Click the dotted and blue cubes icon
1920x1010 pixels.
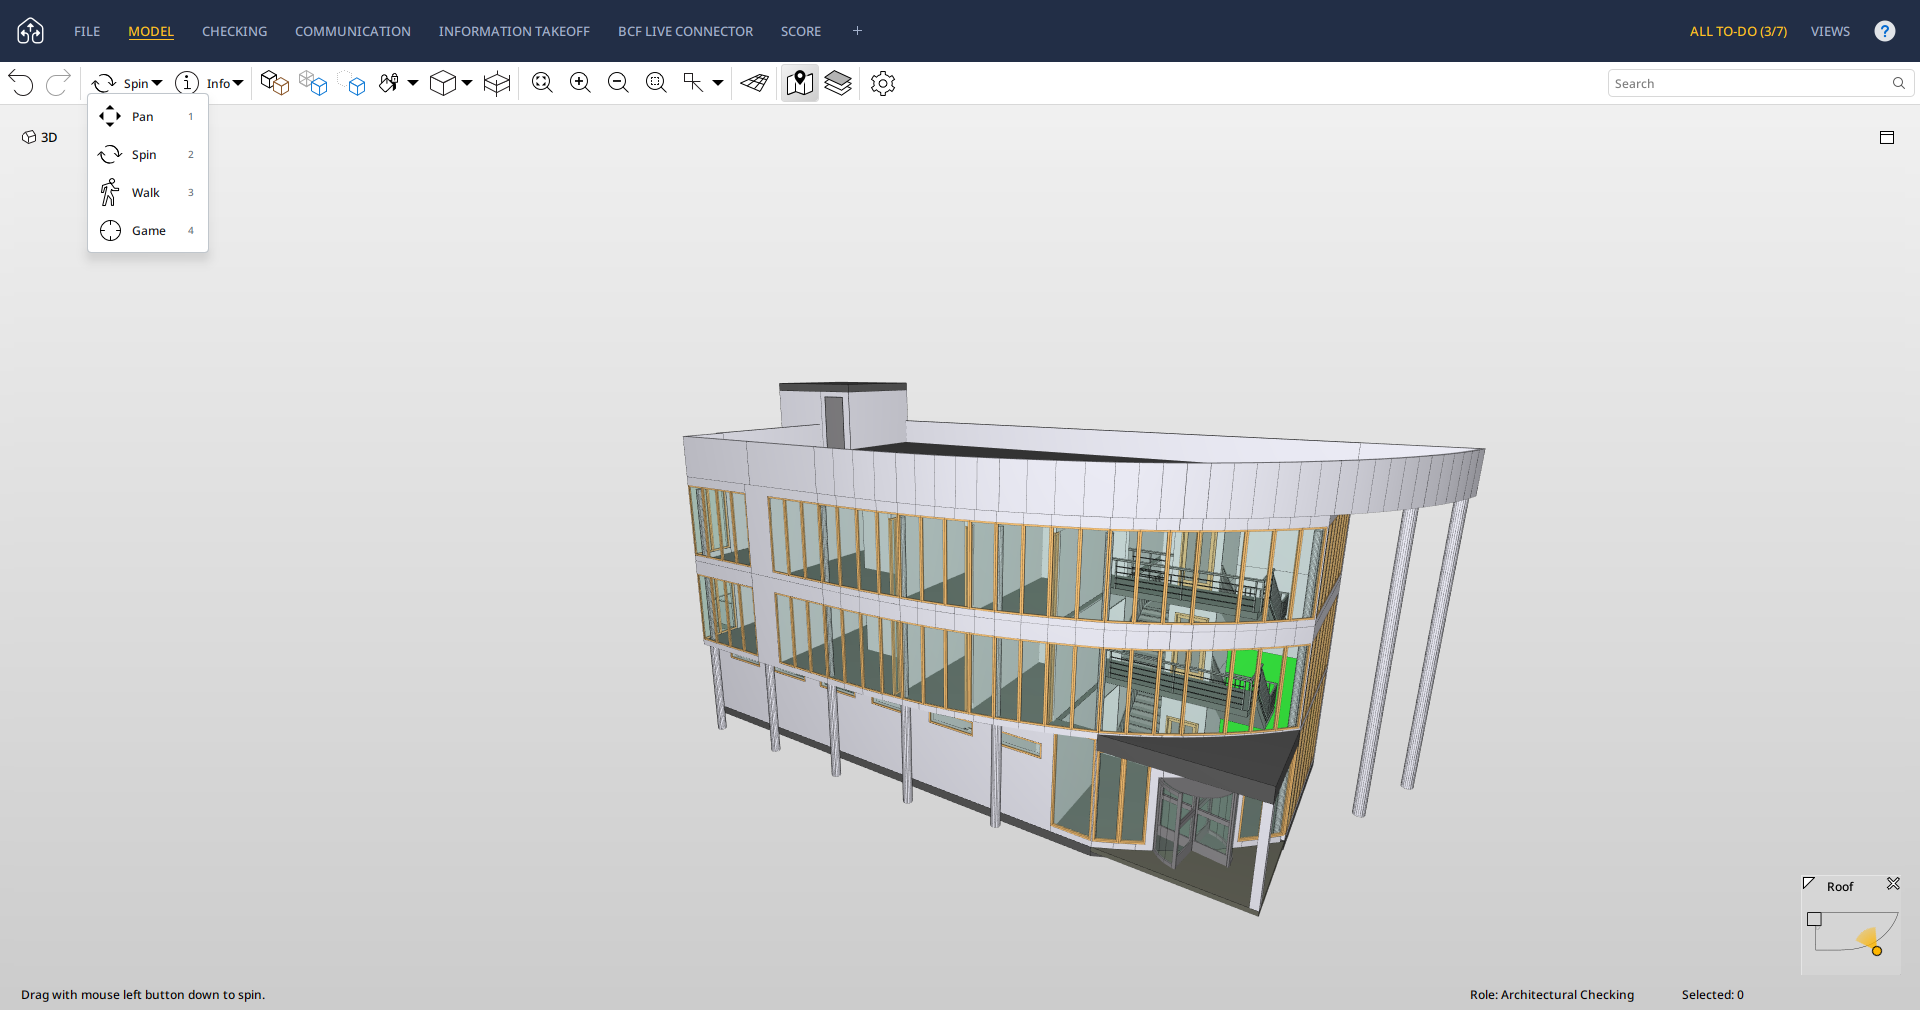[x=351, y=83]
